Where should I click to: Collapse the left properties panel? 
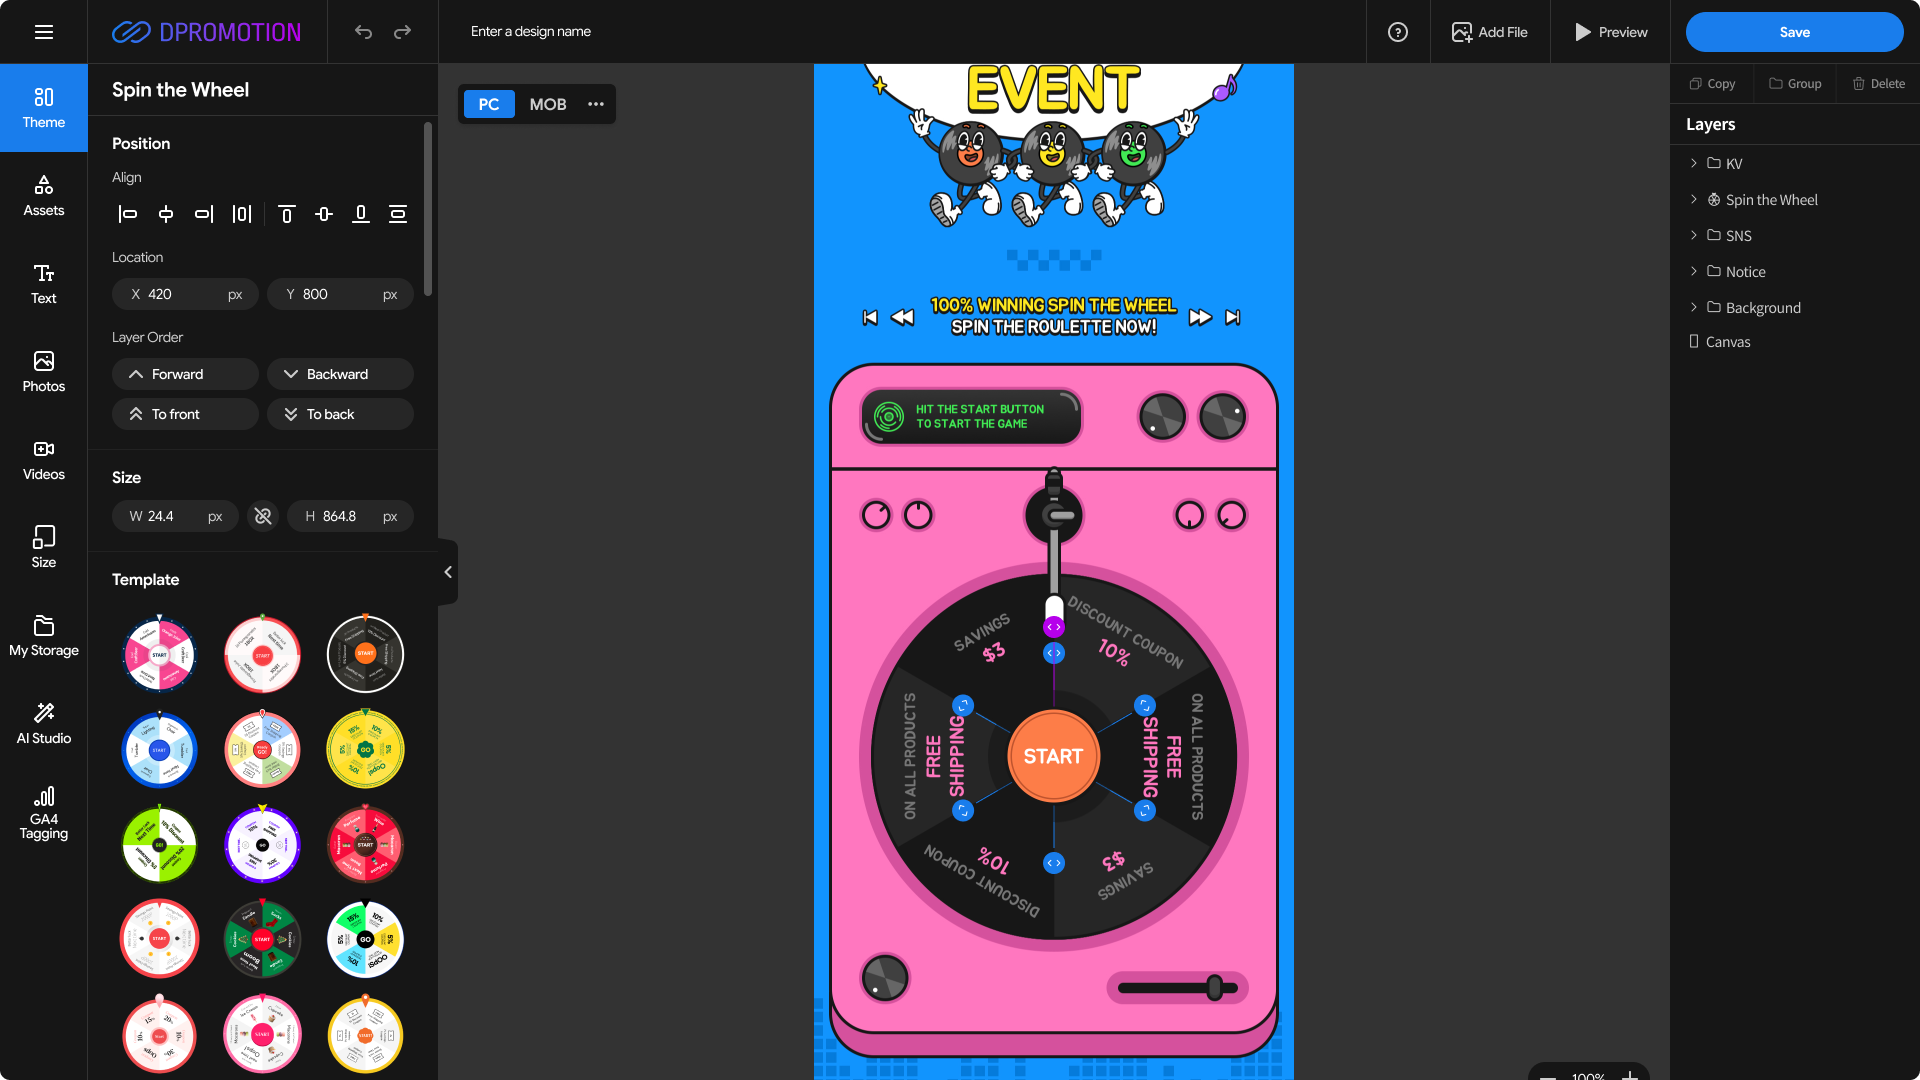(448, 572)
